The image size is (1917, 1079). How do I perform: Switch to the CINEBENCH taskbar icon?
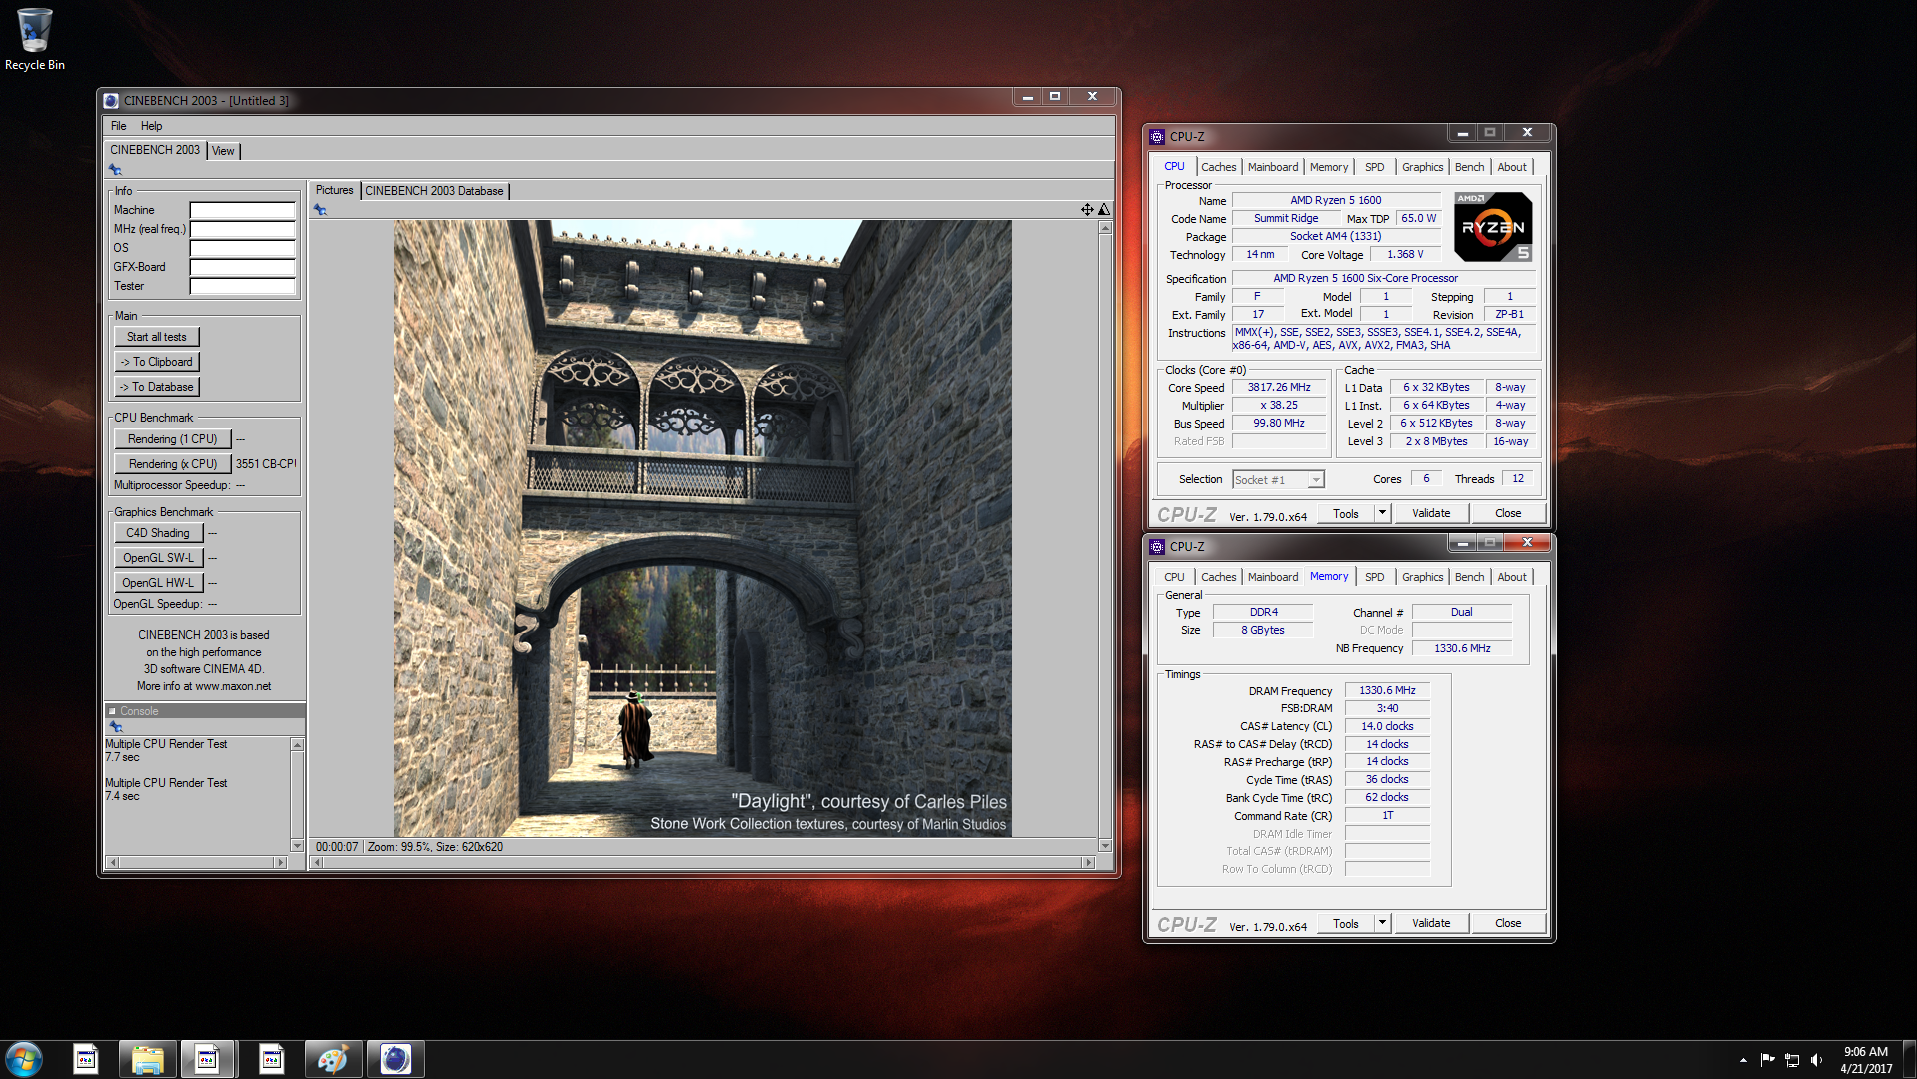pos(395,1059)
